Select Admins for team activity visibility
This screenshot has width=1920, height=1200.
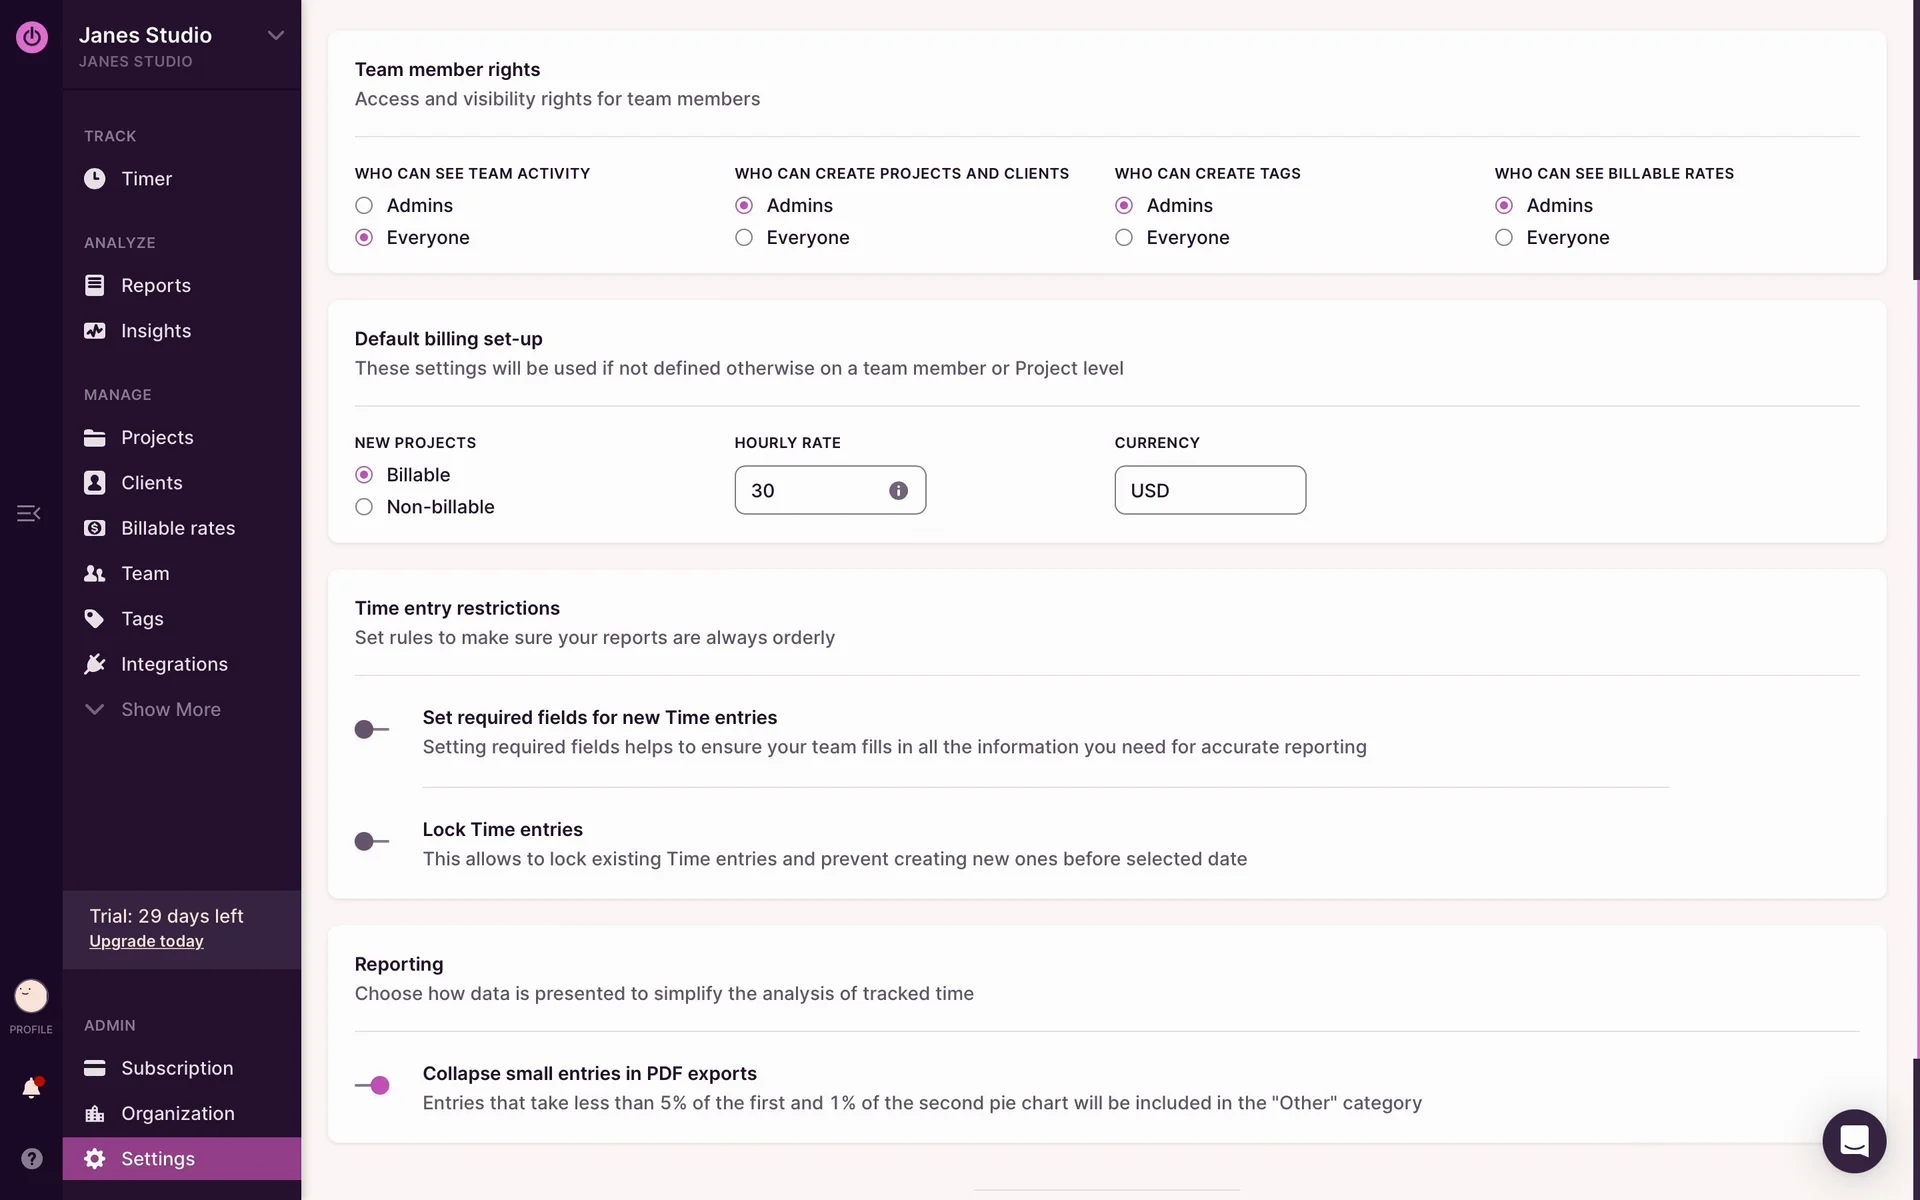pos(364,206)
